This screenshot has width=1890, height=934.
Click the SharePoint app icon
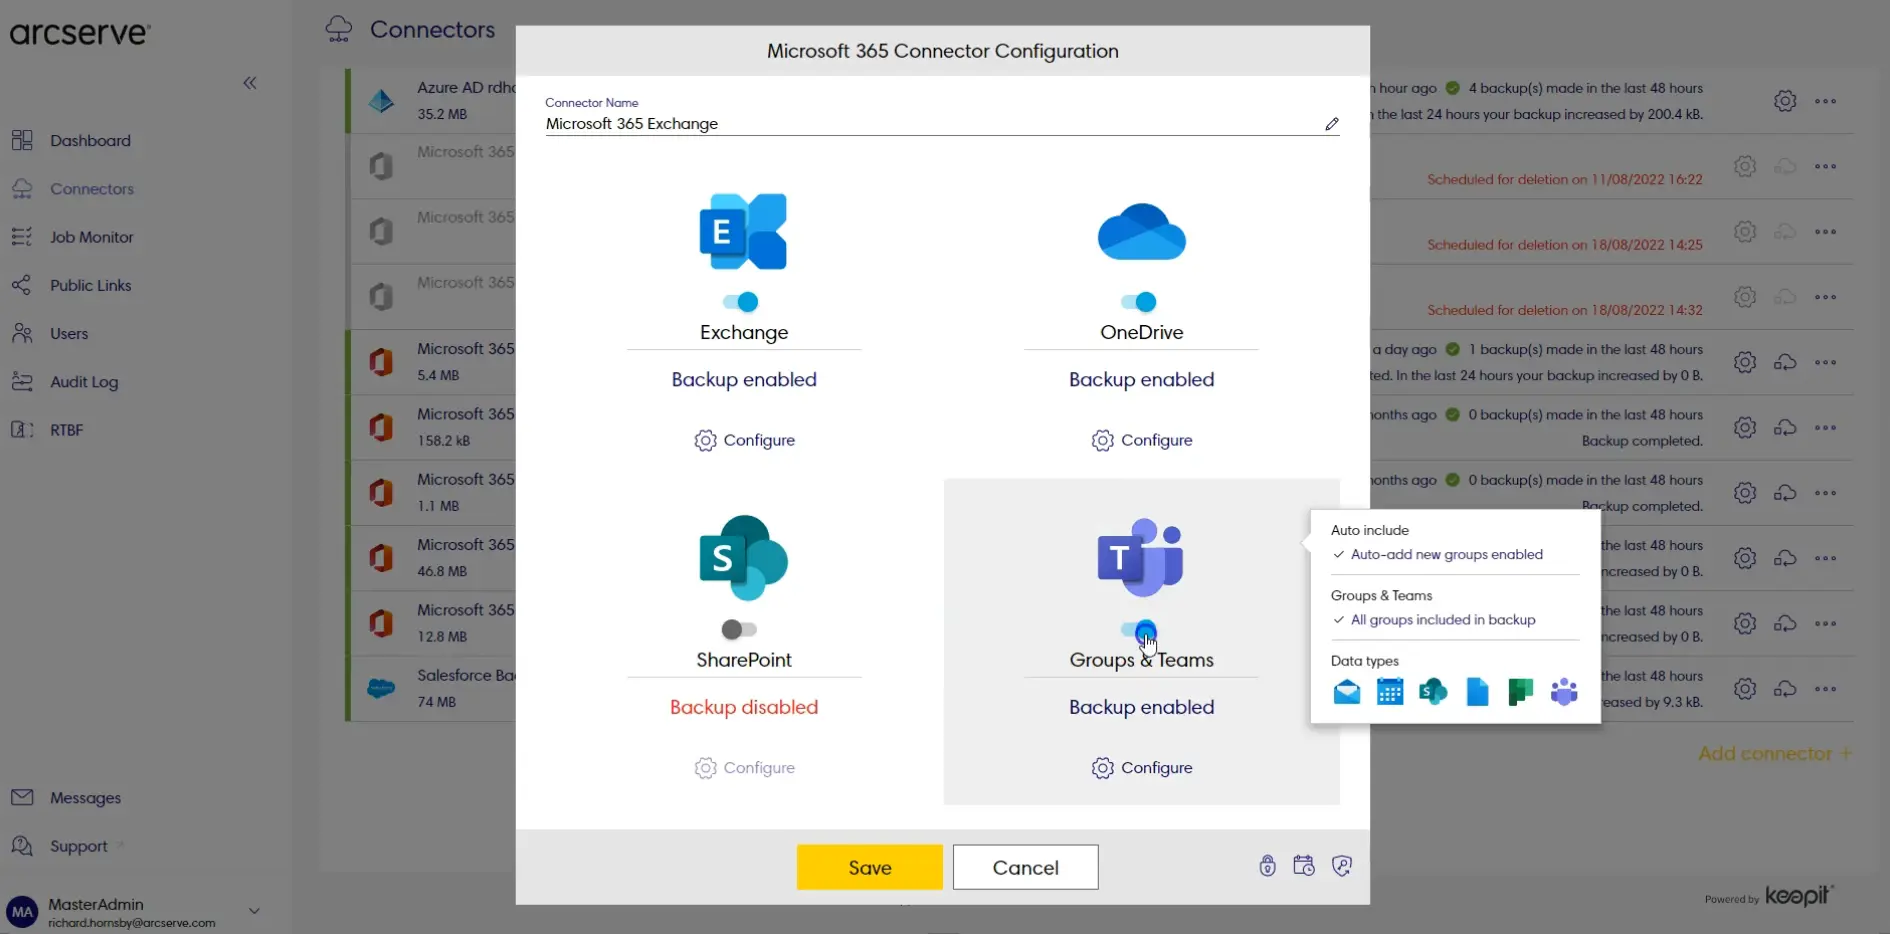click(x=743, y=558)
